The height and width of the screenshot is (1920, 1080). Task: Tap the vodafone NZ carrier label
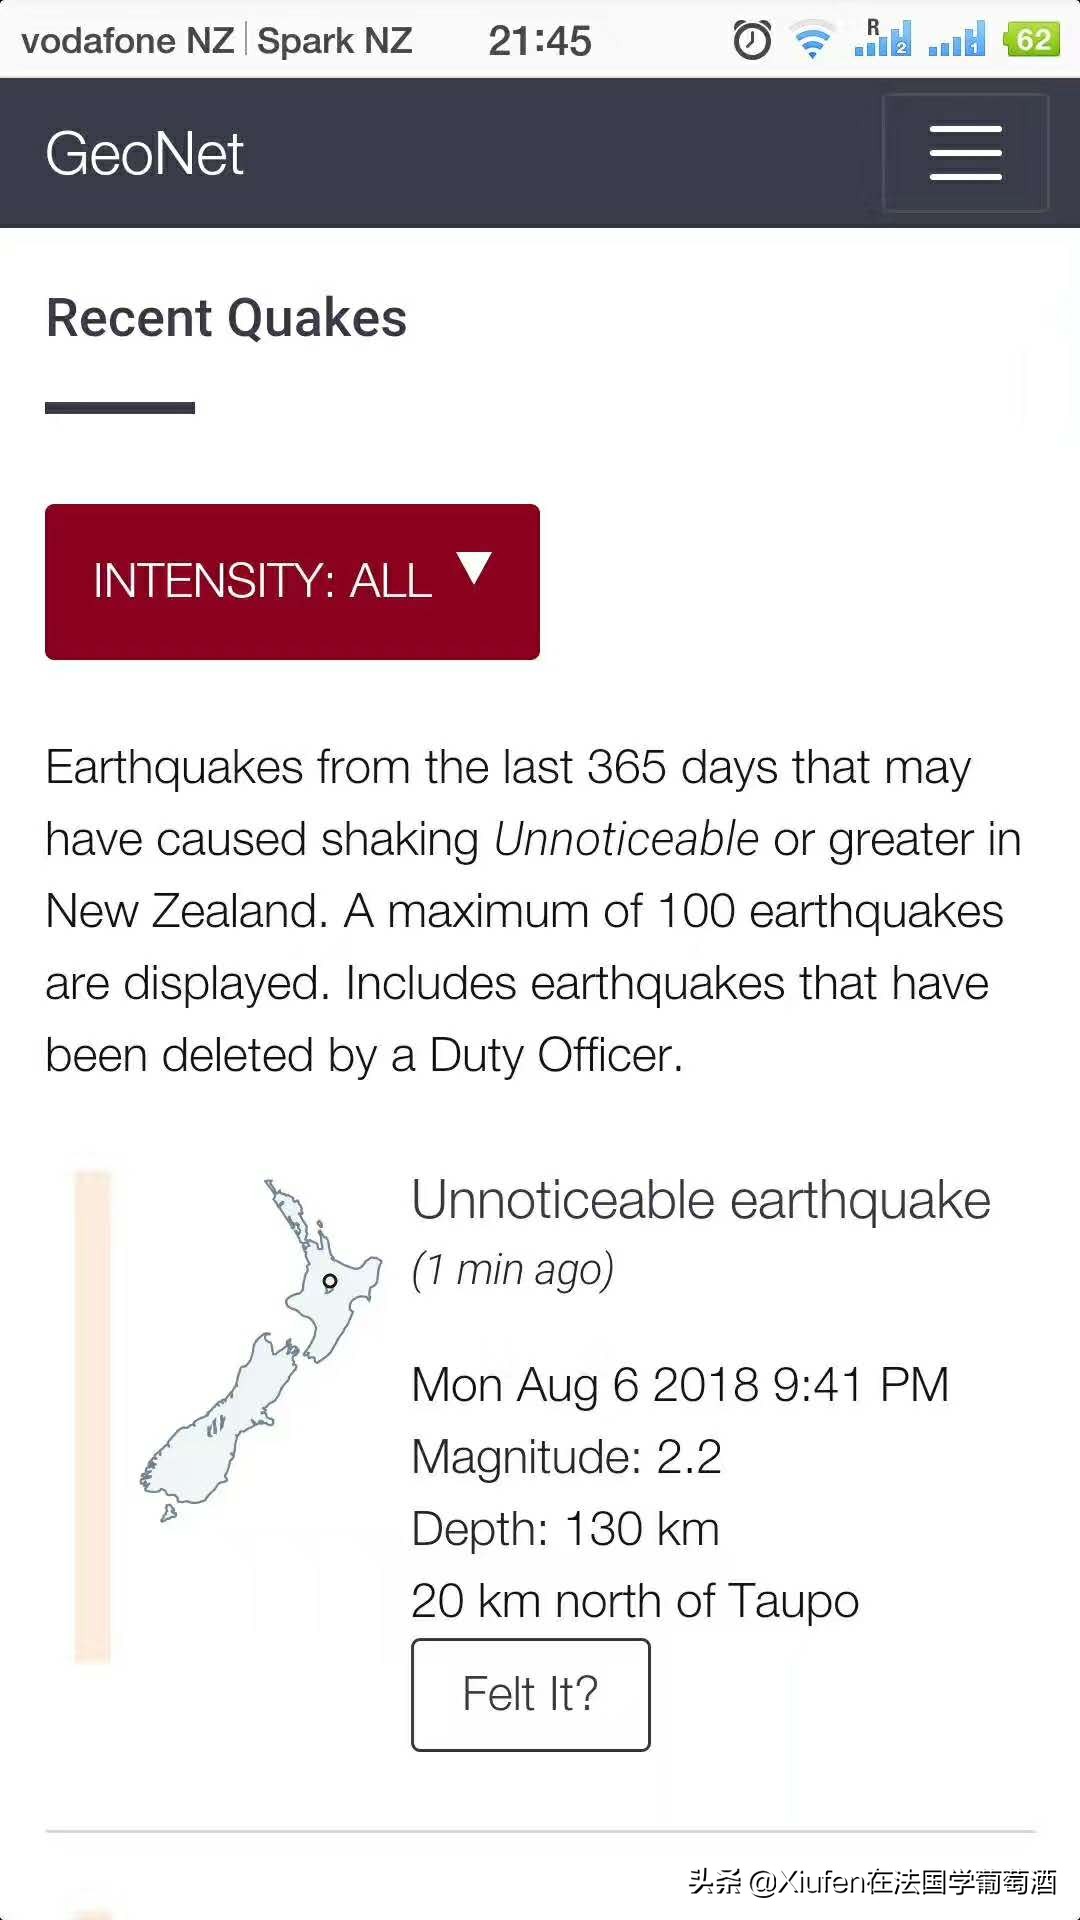(127, 41)
